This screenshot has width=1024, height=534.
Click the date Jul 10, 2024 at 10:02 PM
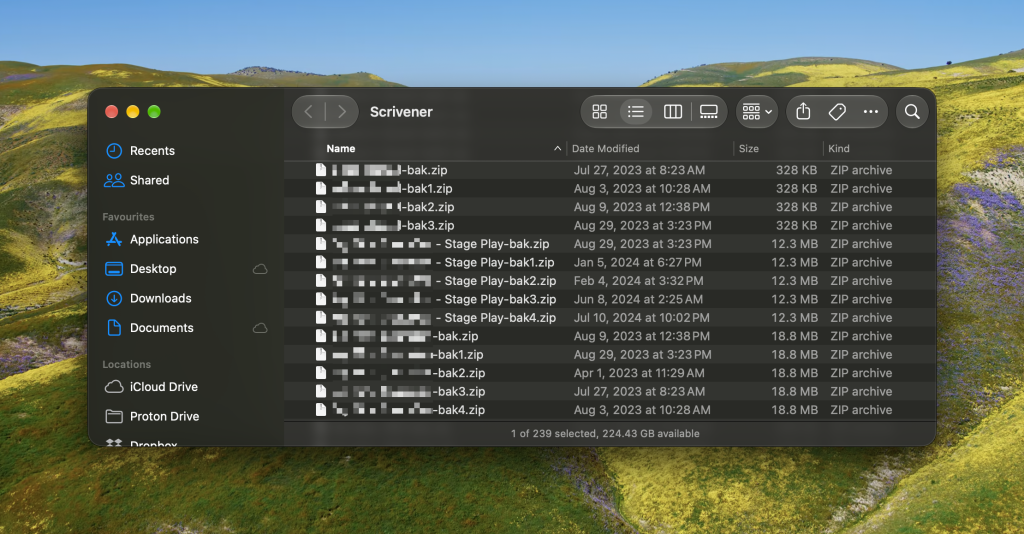click(x=641, y=318)
